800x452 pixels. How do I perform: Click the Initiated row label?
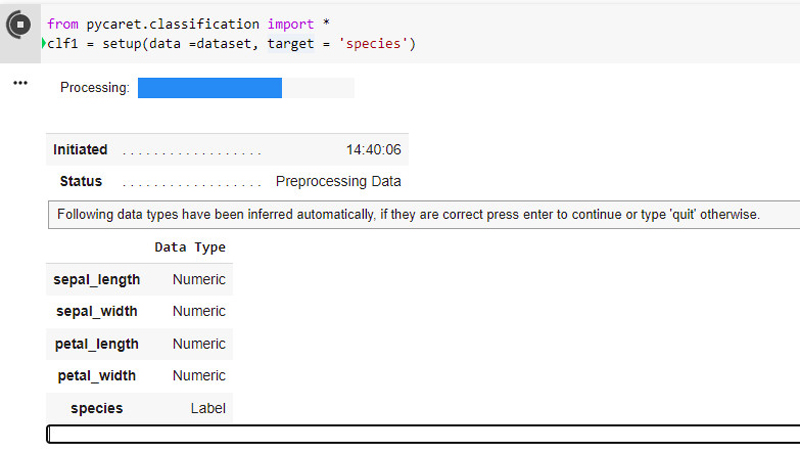click(x=80, y=150)
